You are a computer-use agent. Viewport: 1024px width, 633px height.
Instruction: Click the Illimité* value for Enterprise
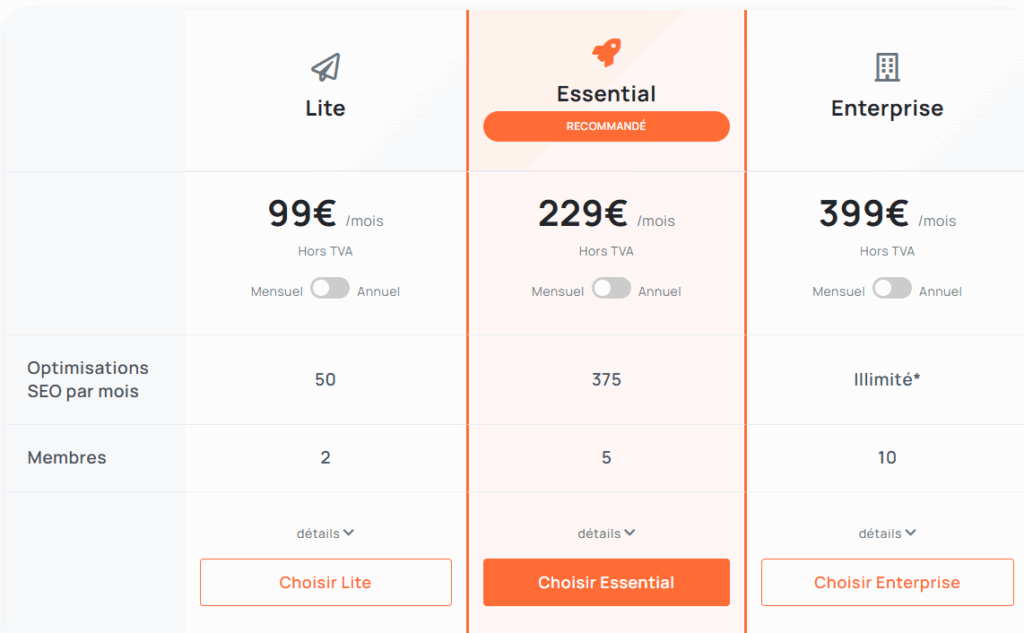pos(887,380)
